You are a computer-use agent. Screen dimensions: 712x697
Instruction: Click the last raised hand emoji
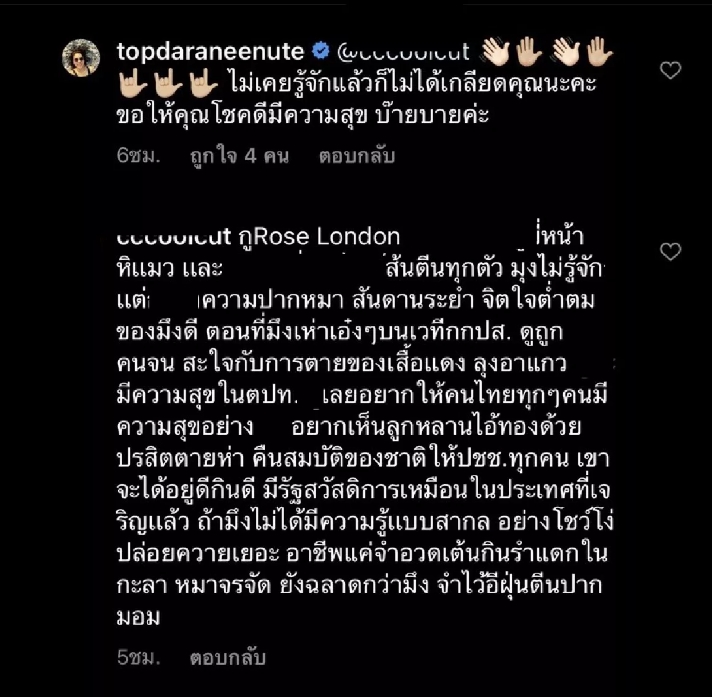click(599, 52)
